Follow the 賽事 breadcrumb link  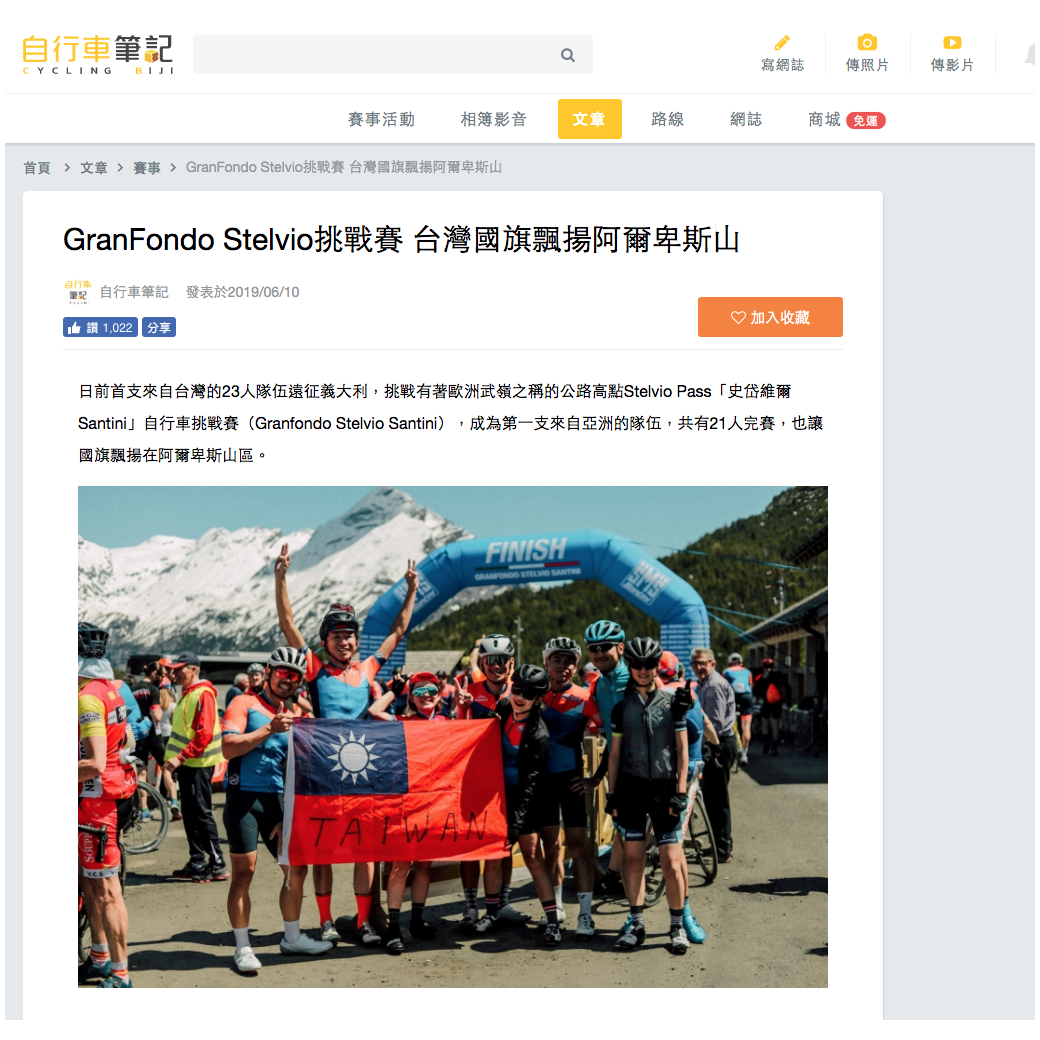tap(147, 168)
